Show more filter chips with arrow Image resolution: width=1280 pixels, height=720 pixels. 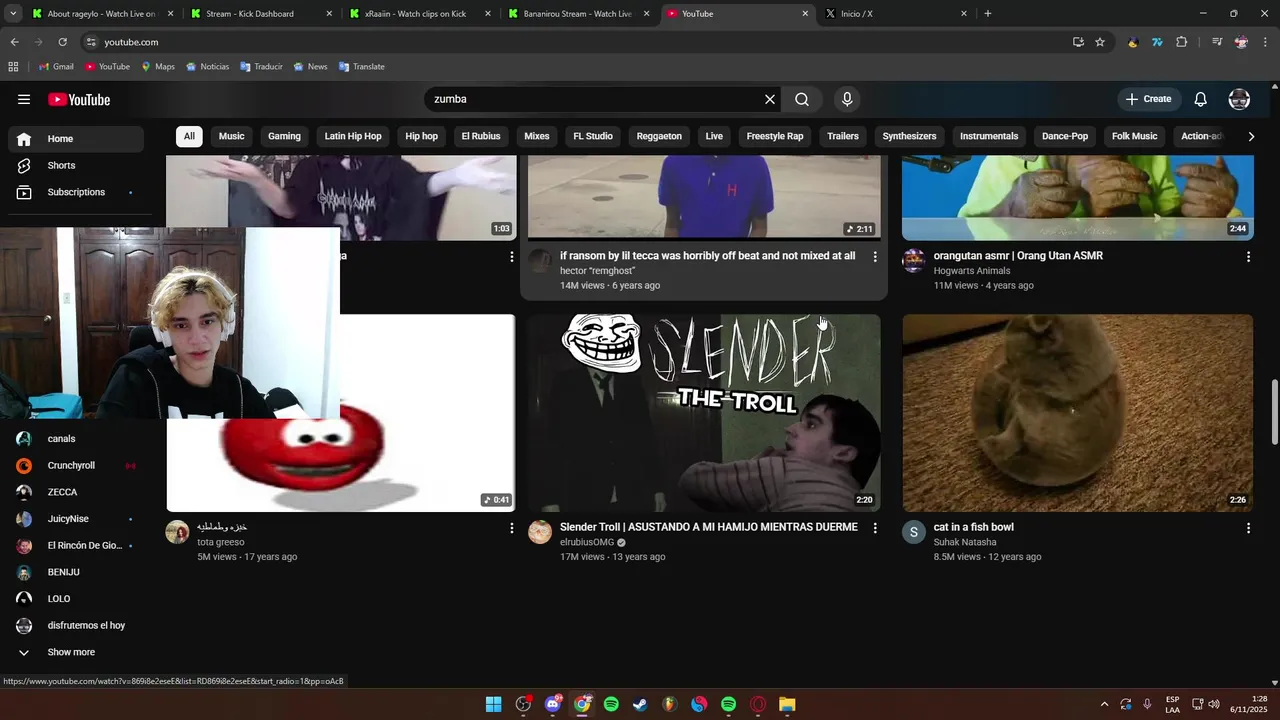pos(1250,136)
